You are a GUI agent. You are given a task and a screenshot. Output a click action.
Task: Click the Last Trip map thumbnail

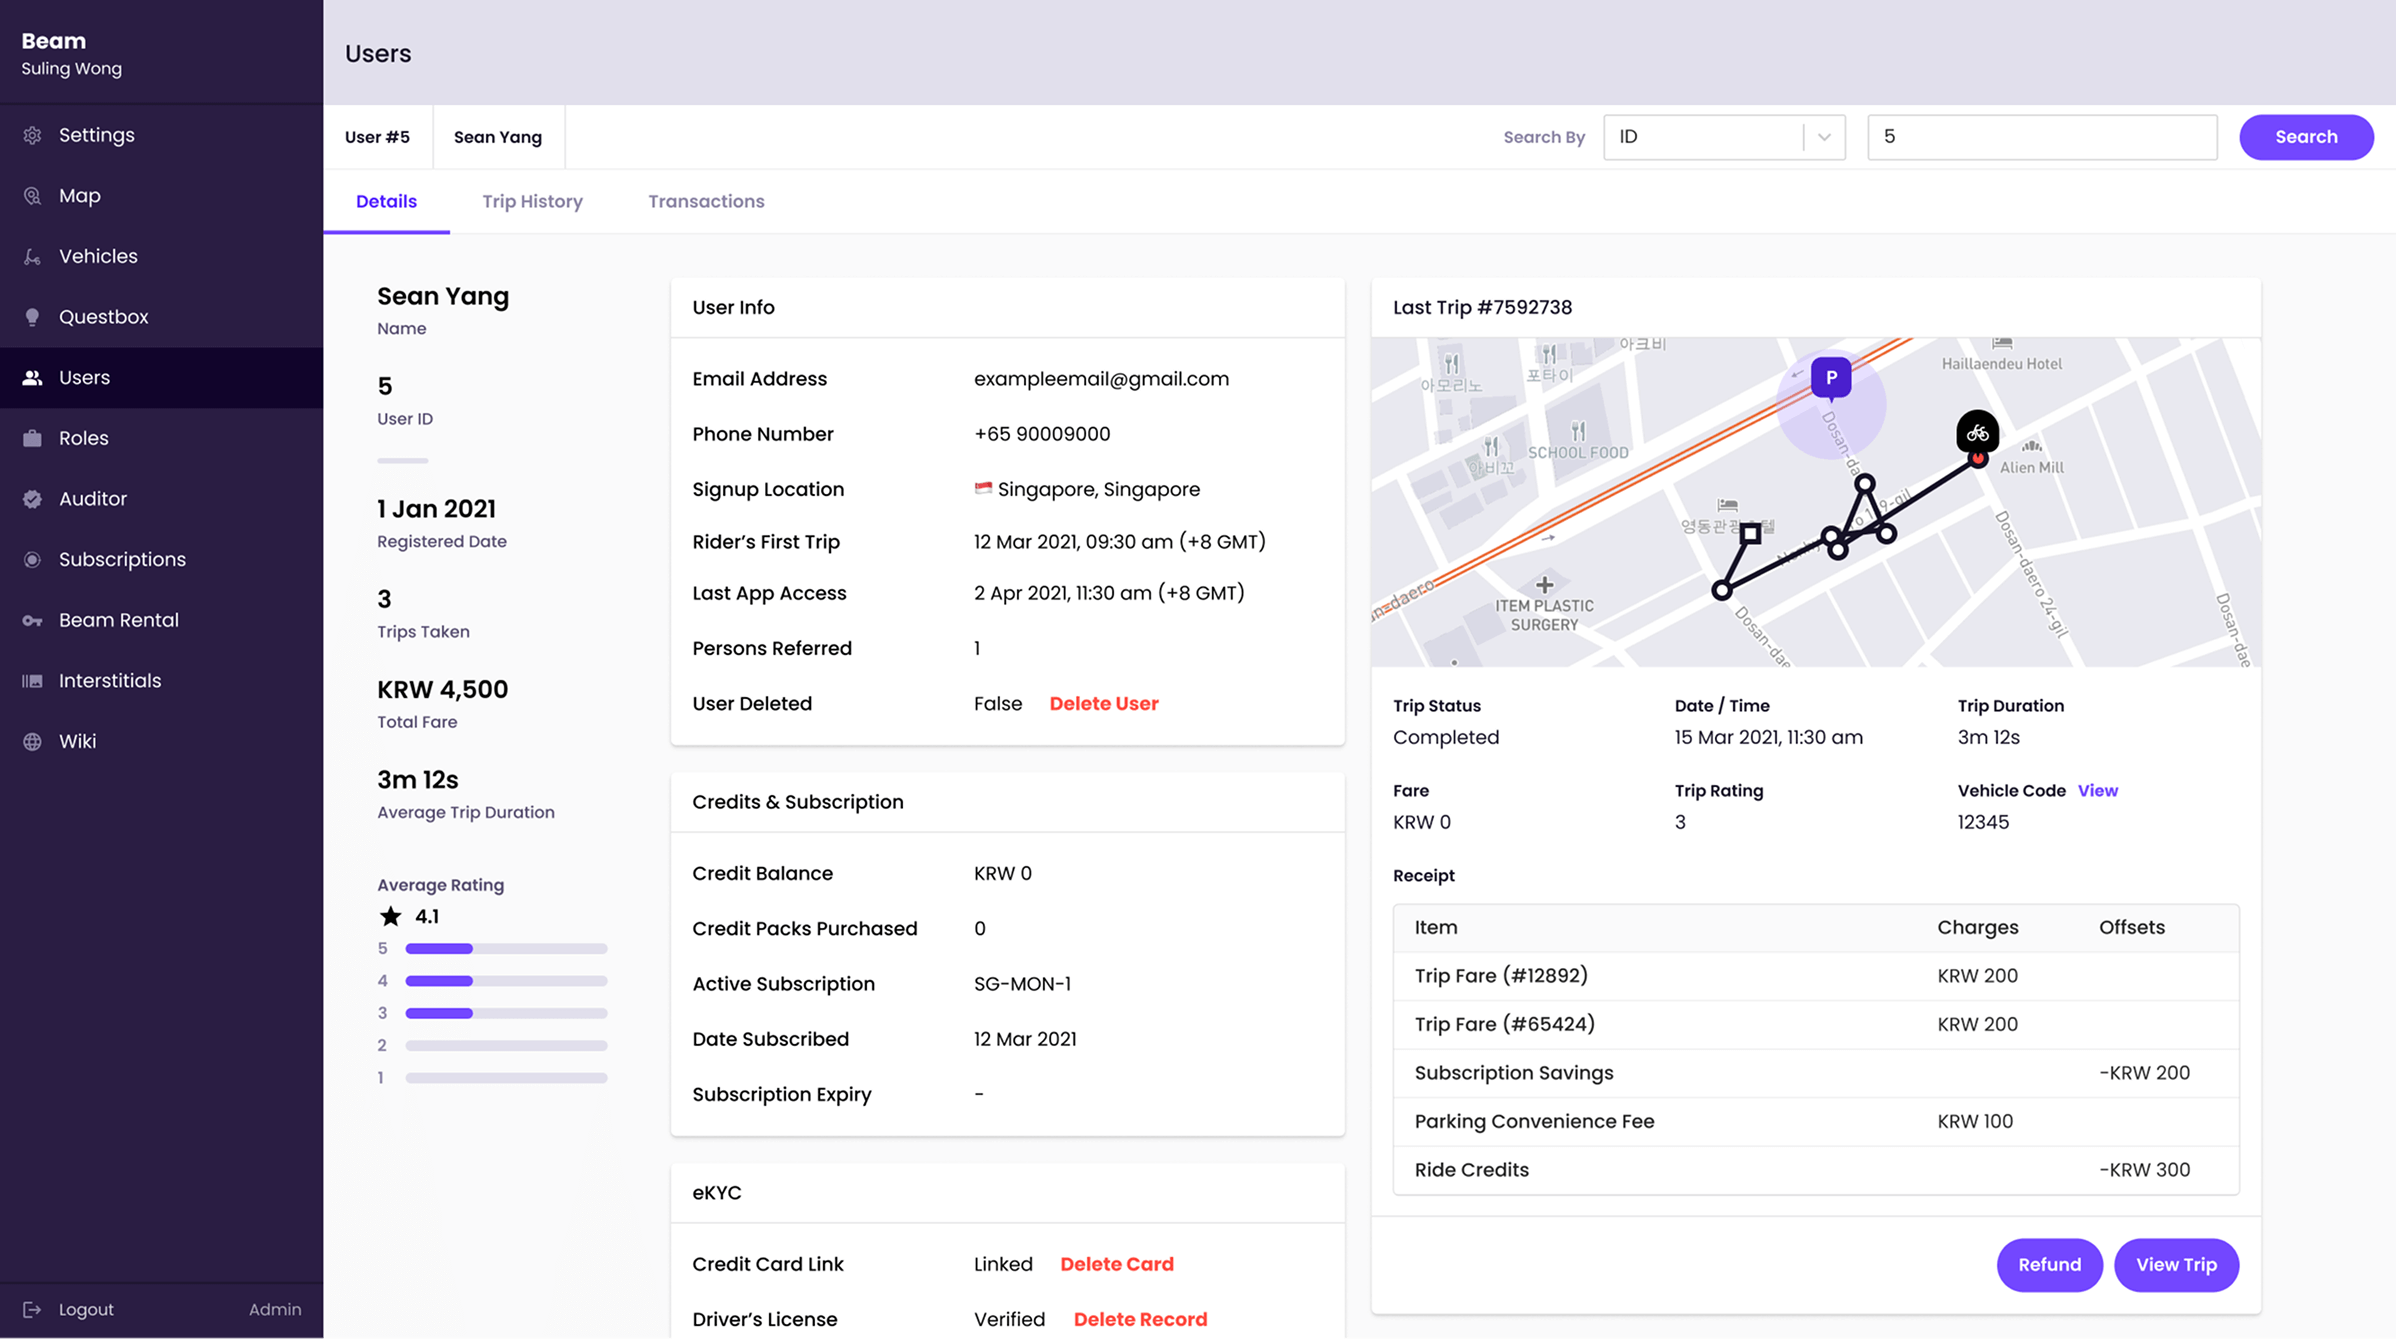[x=1815, y=502]
